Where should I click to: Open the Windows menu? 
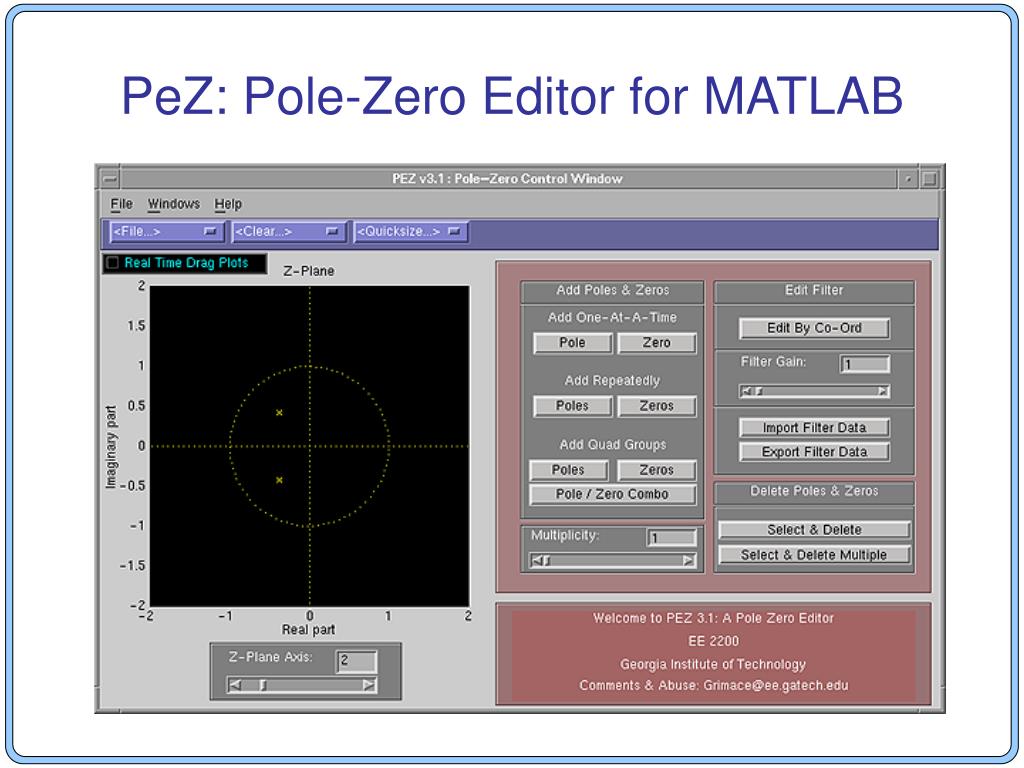(174, 204)
